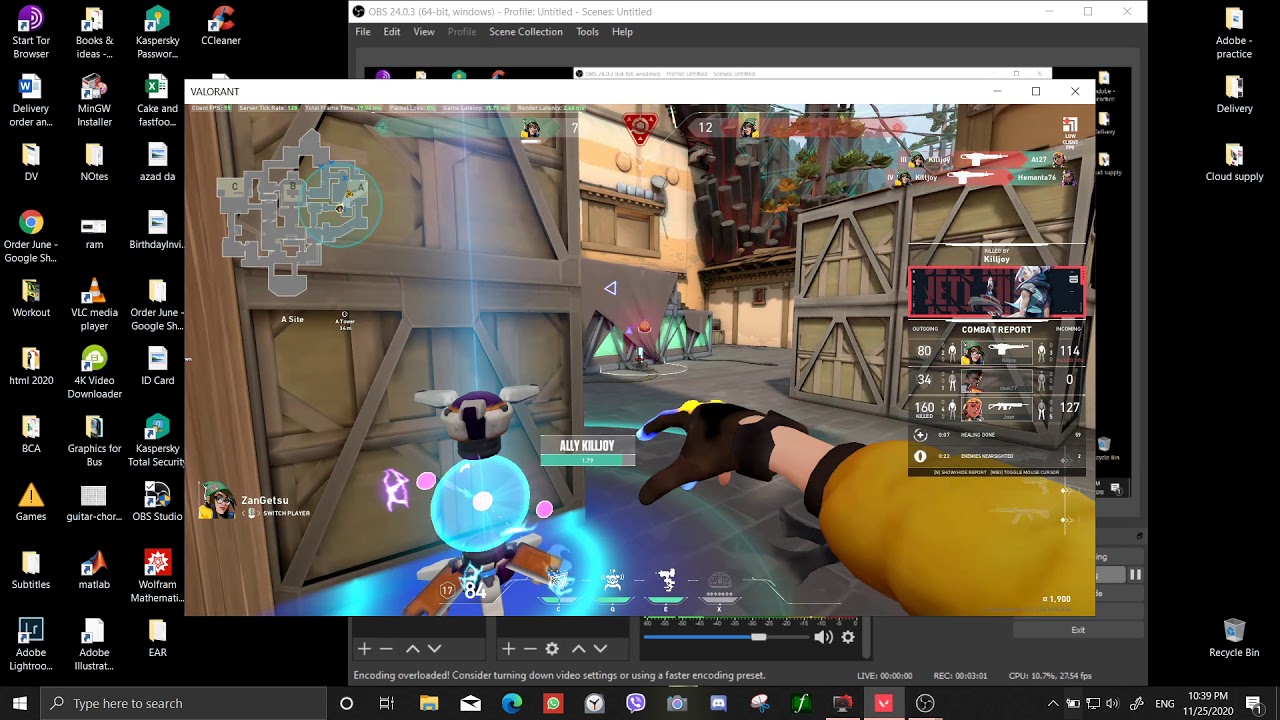Remove the selected source with the minus icon
This screenshot has width=1280, height=720.
pyautogui.click(x=530, y=649)
